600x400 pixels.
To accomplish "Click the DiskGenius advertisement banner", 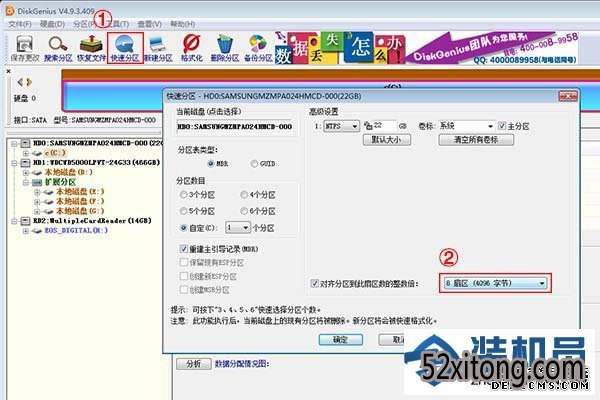I will tap(426, 48).
